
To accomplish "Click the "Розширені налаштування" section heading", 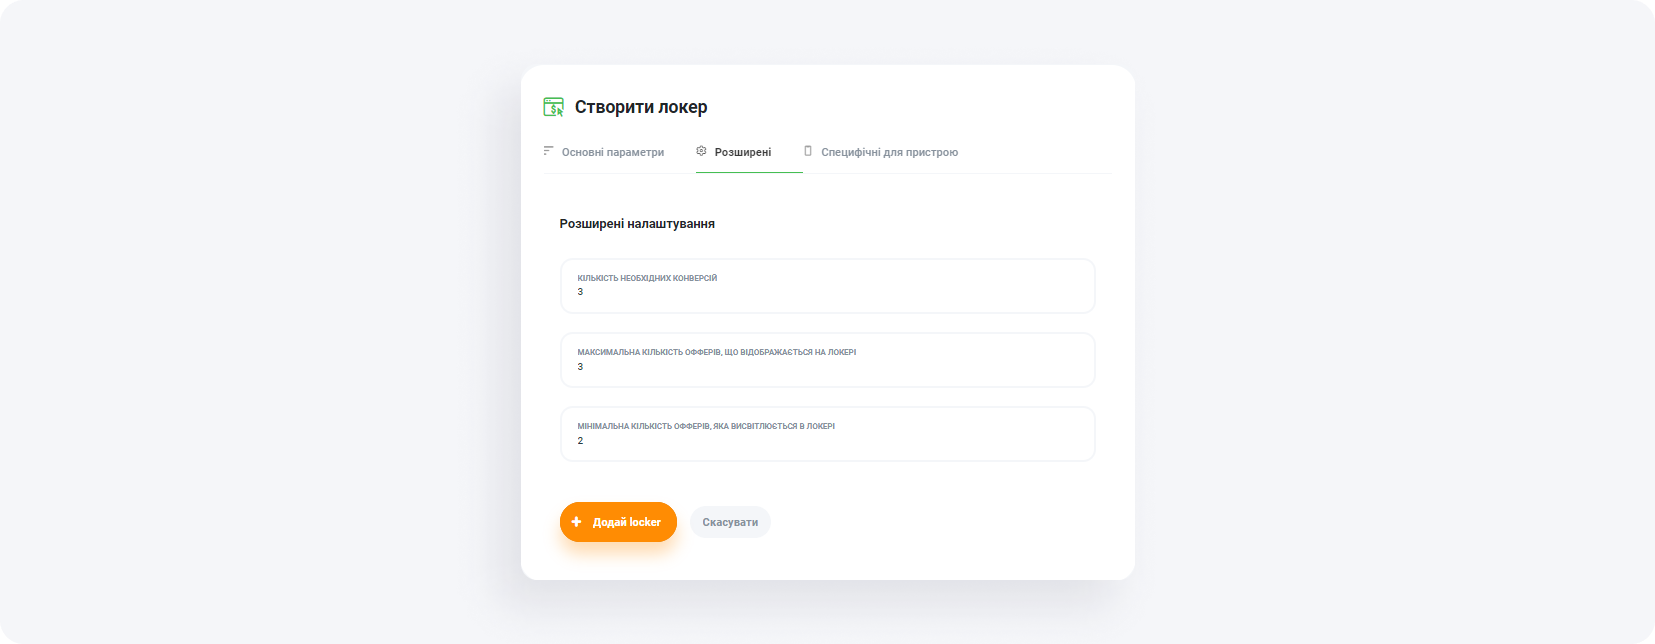I will (x=637, y=223).
